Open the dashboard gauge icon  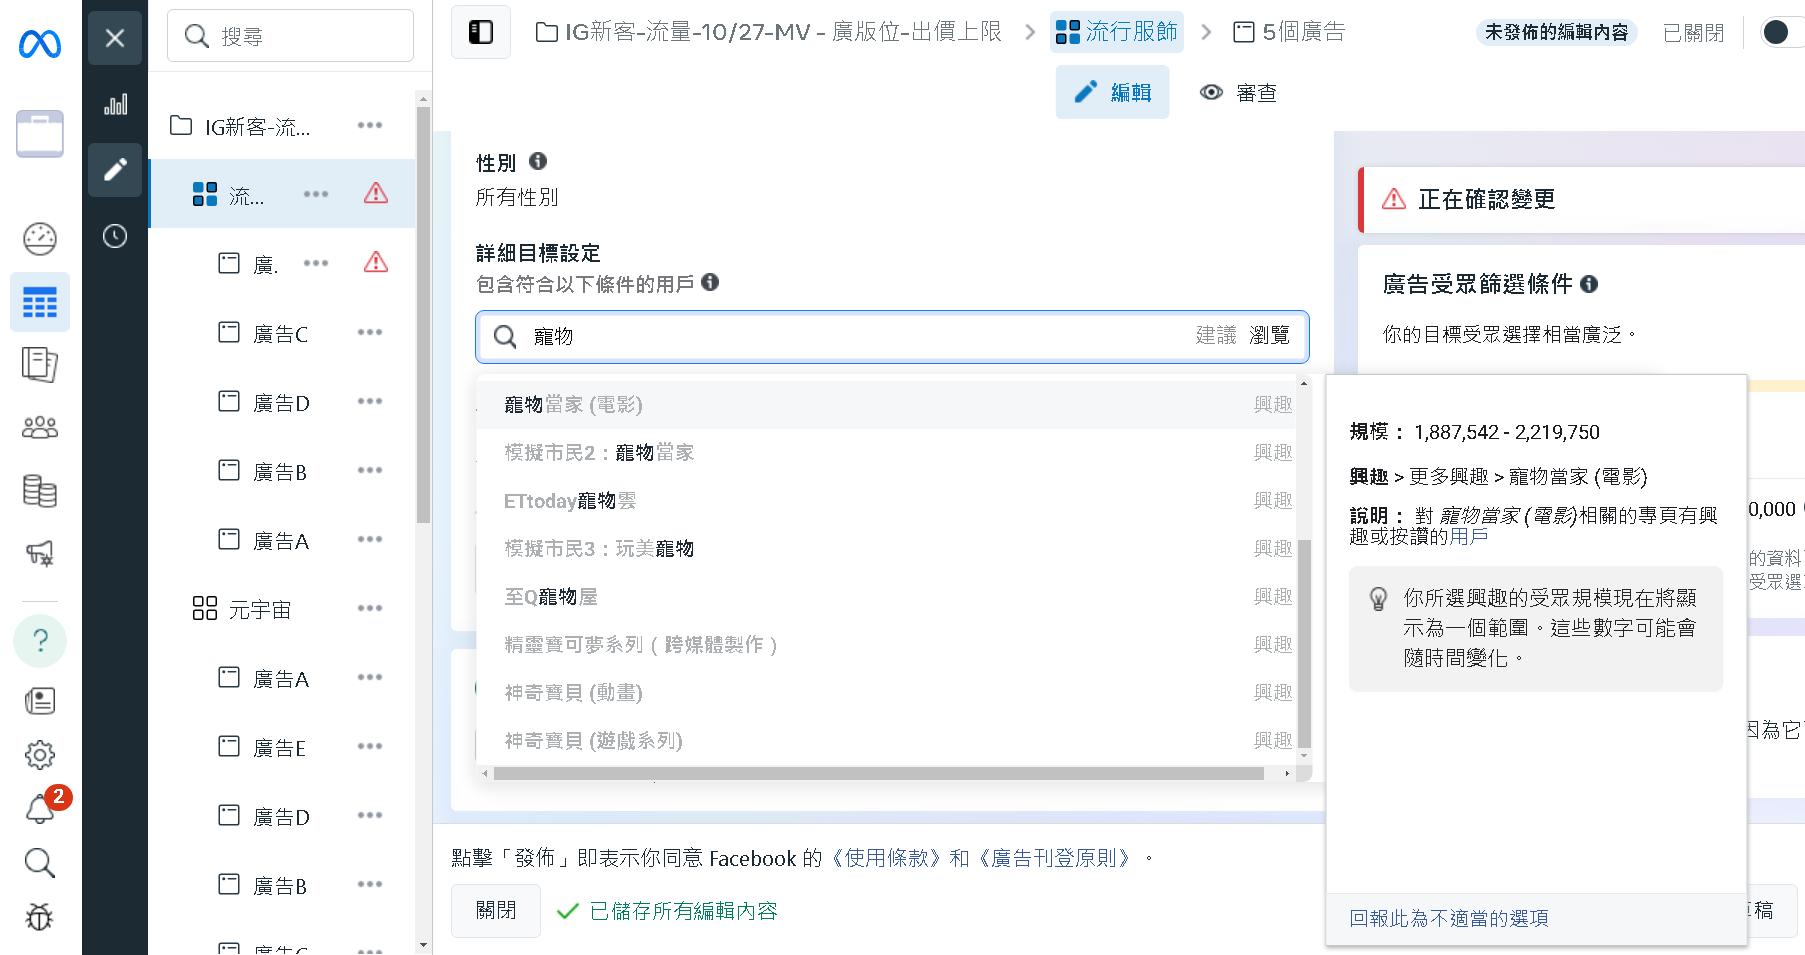[40, 239]
